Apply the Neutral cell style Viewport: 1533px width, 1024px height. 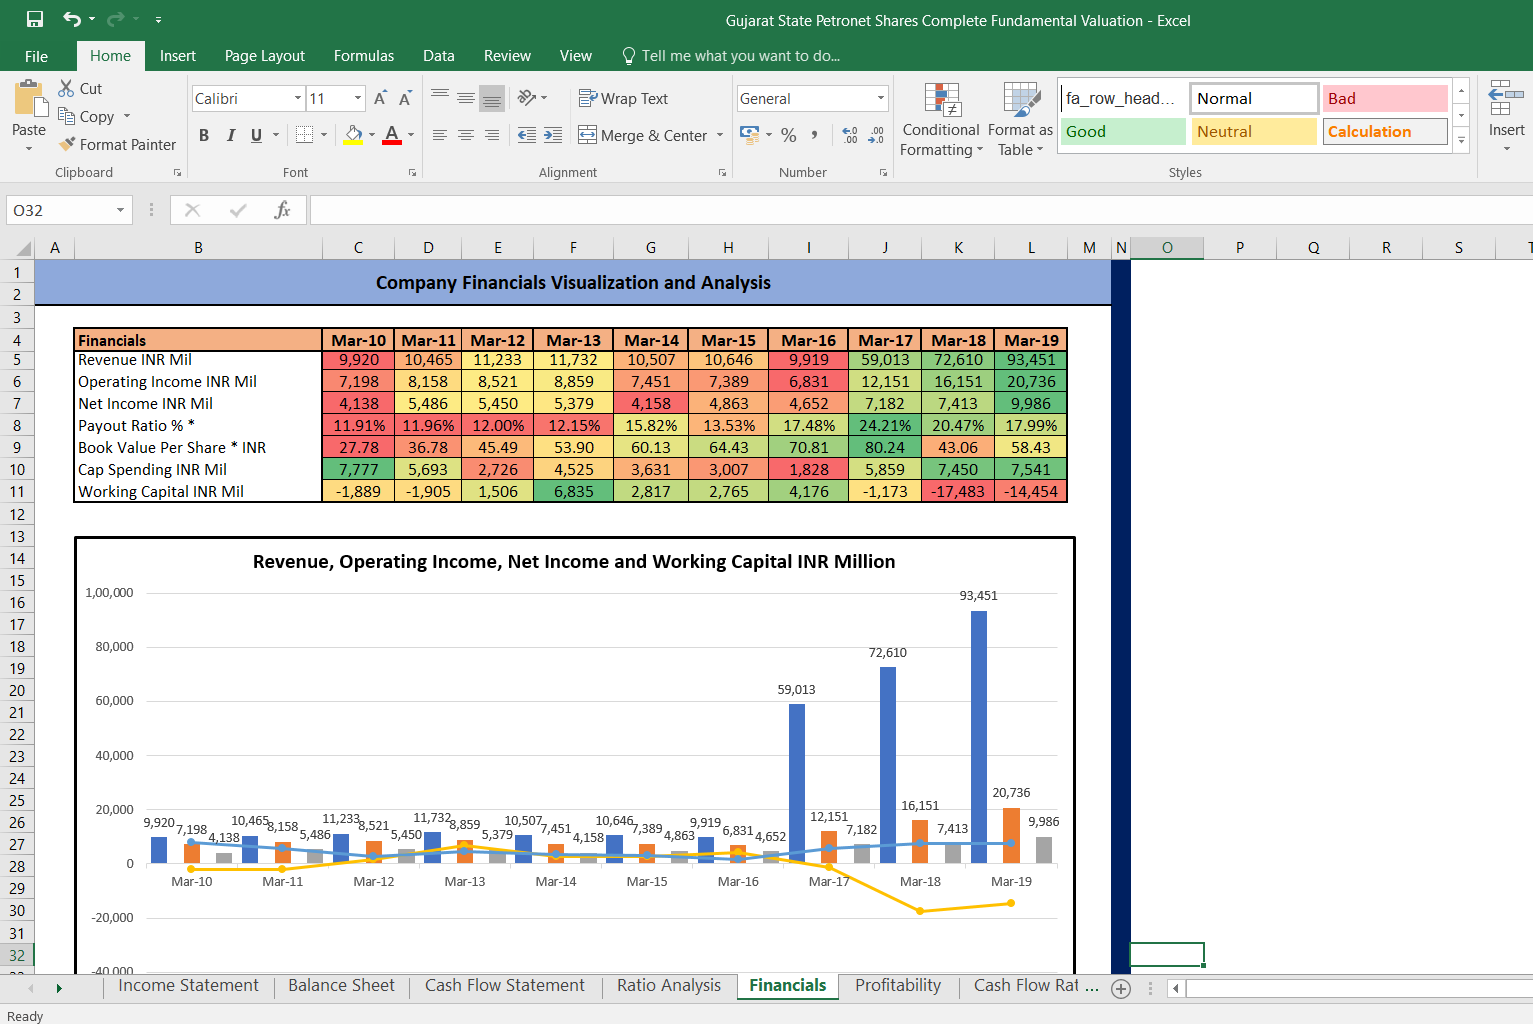click(1254, 131)
